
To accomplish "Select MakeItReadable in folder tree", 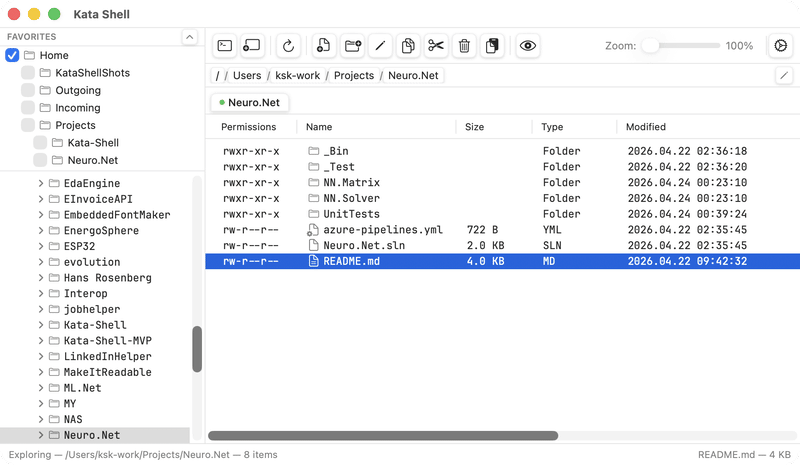I will tap(108, 372).
